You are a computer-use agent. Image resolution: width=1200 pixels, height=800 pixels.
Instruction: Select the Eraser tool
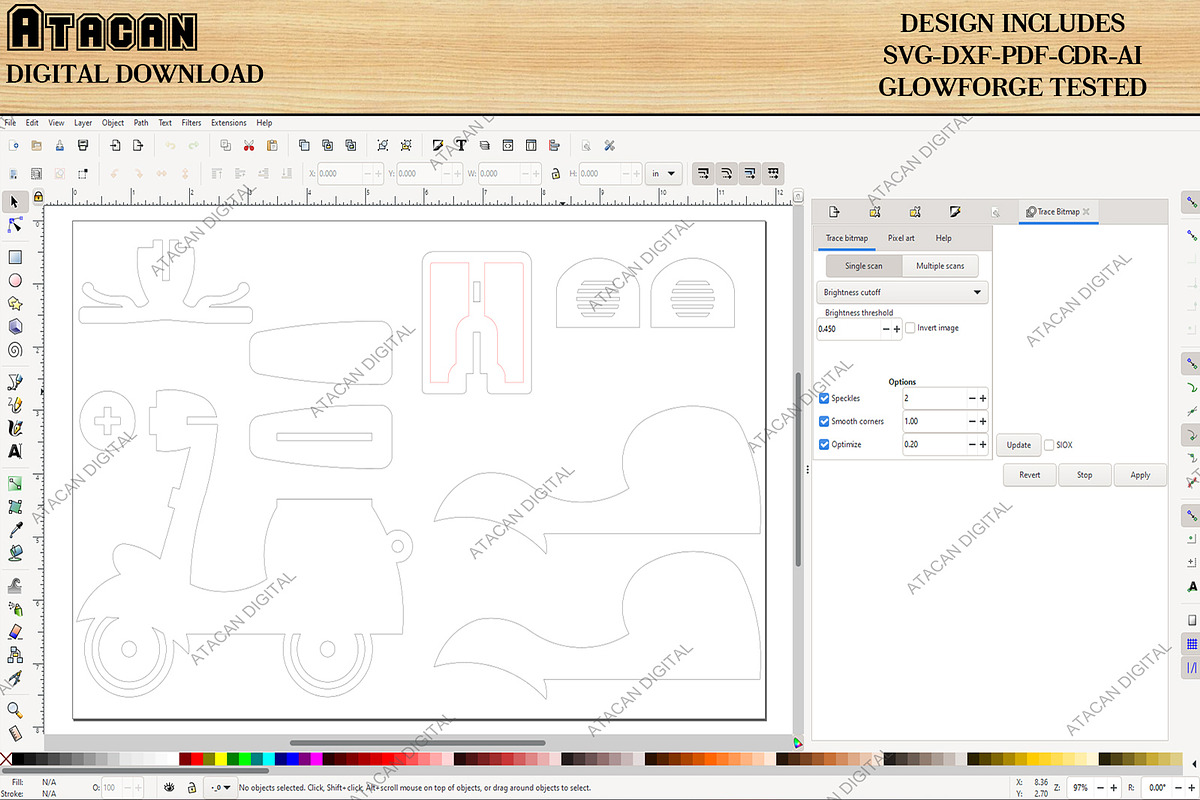tap(15, 632)
